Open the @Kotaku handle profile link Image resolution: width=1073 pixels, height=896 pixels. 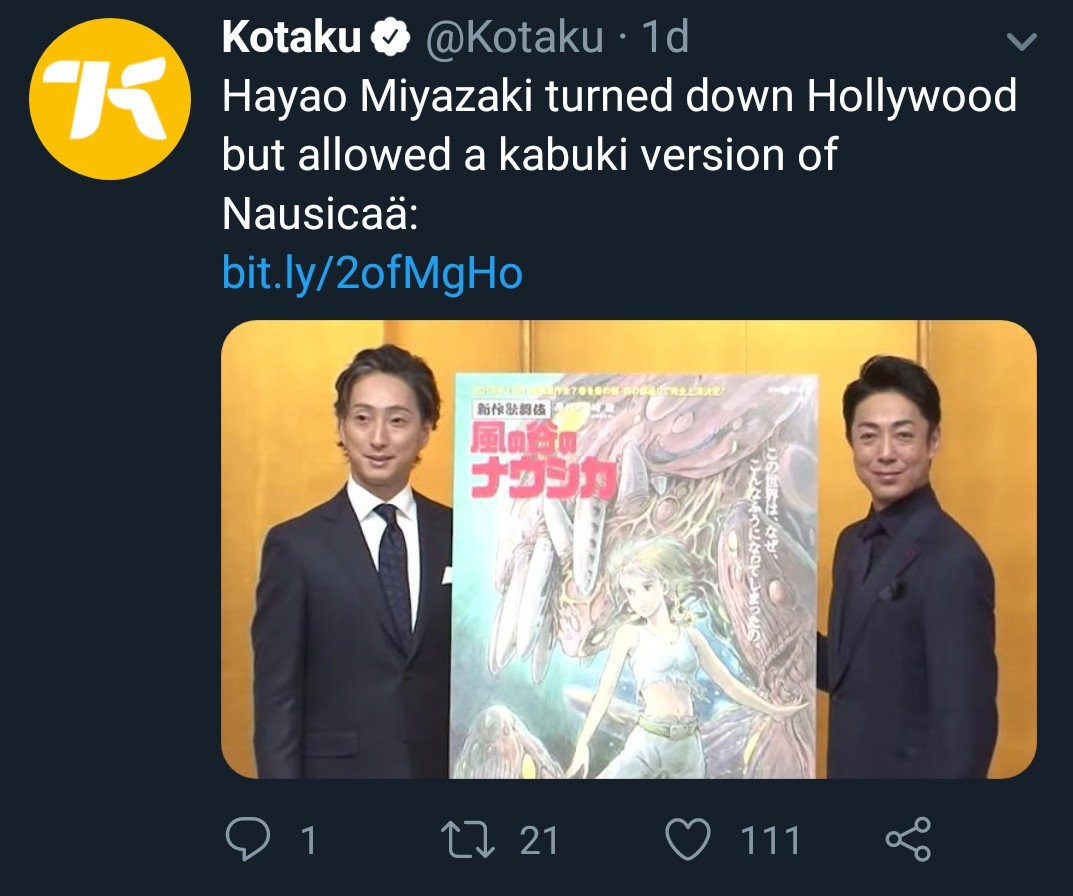[515, 37]
